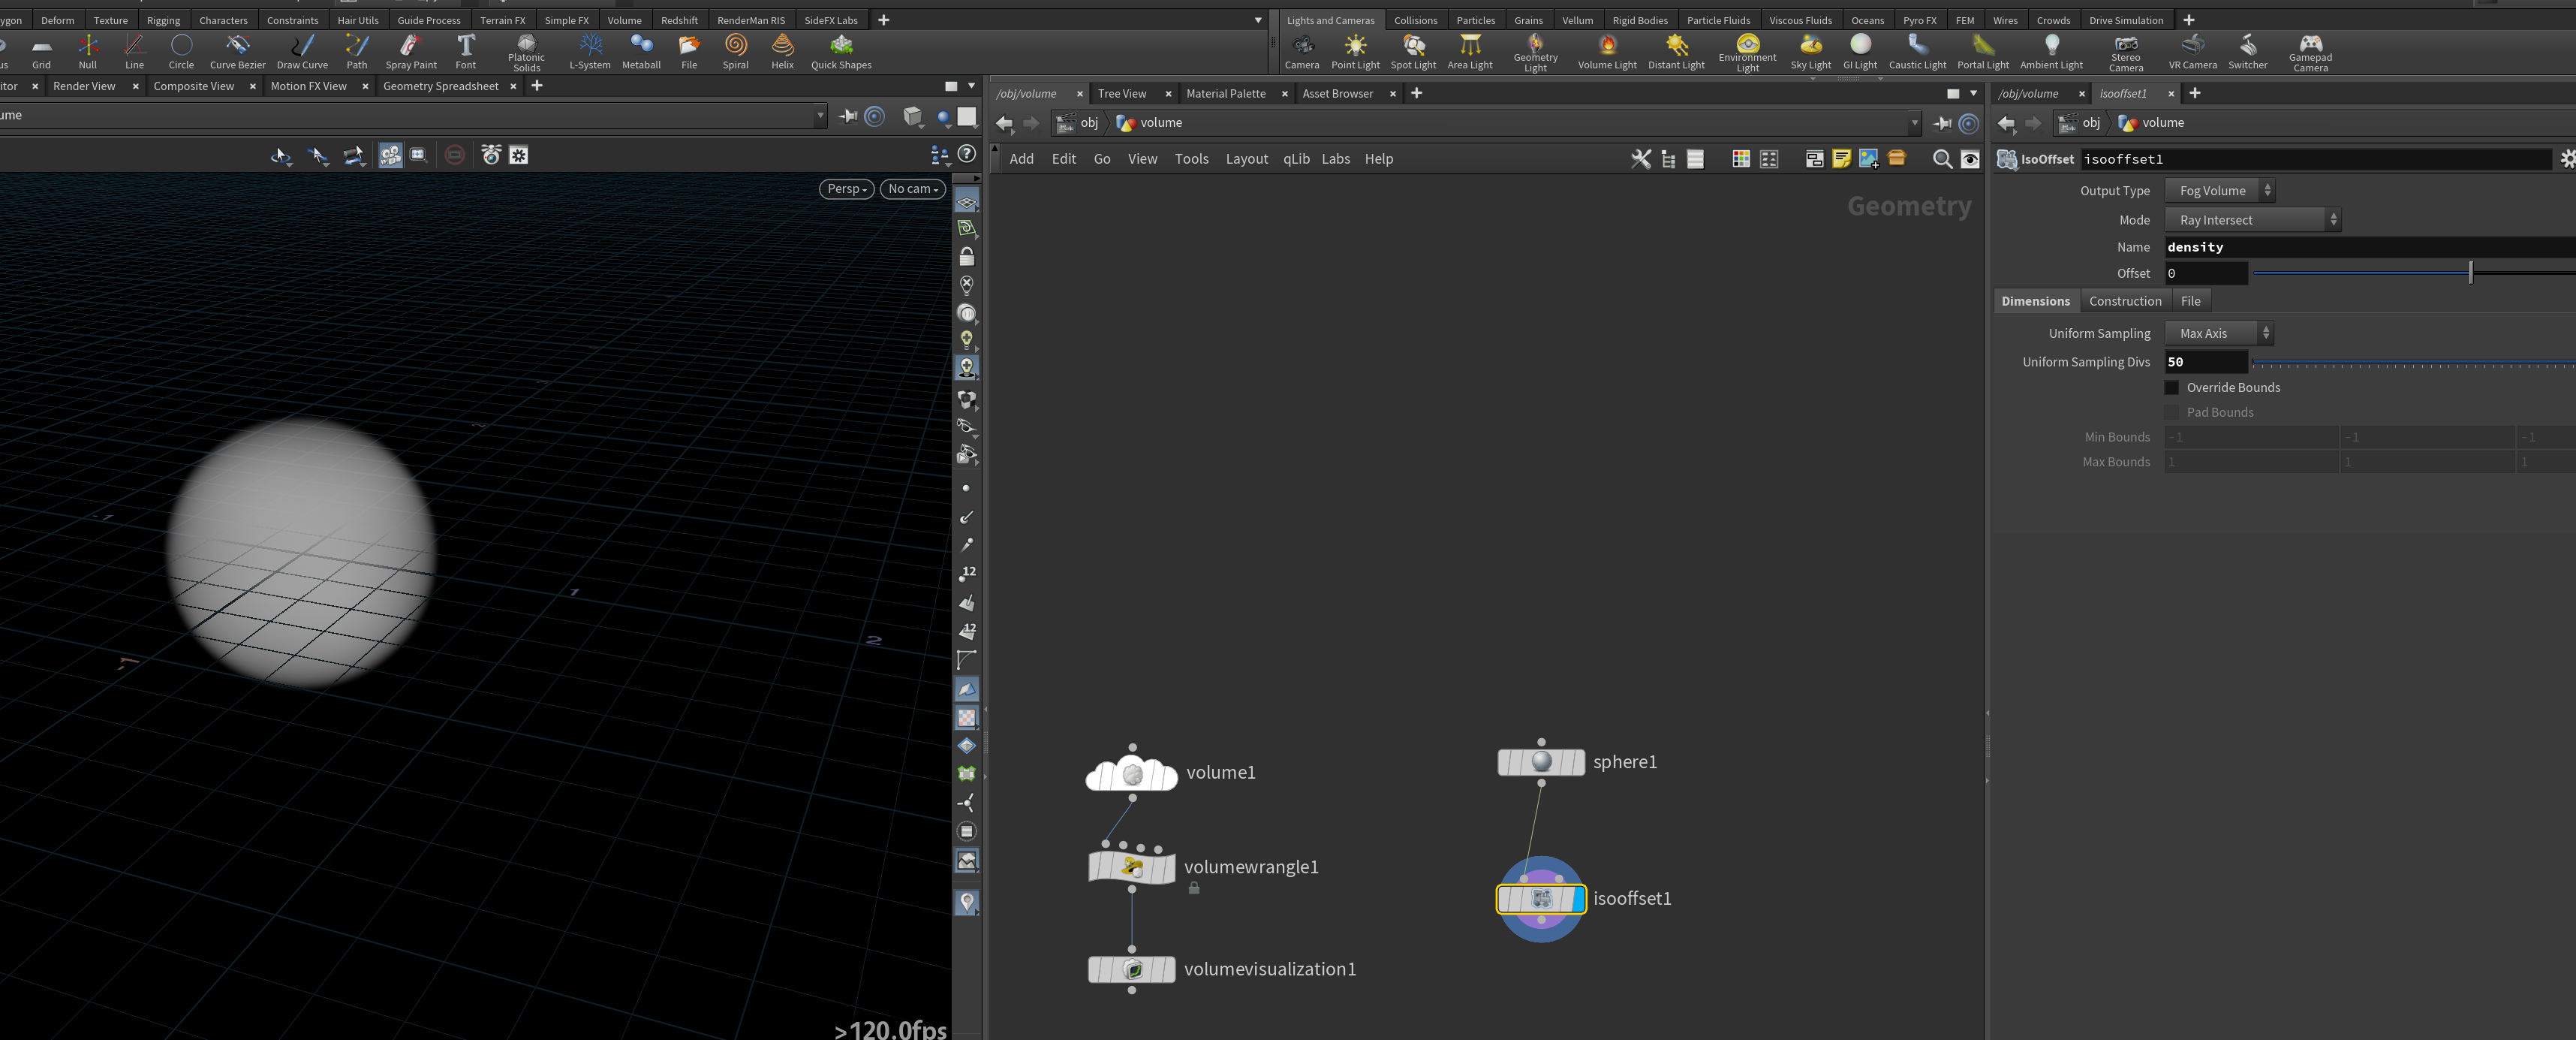Add a Point Light from shelf
Viewport: 2576px width, 1040px height.
click(x=1355, y=52)
